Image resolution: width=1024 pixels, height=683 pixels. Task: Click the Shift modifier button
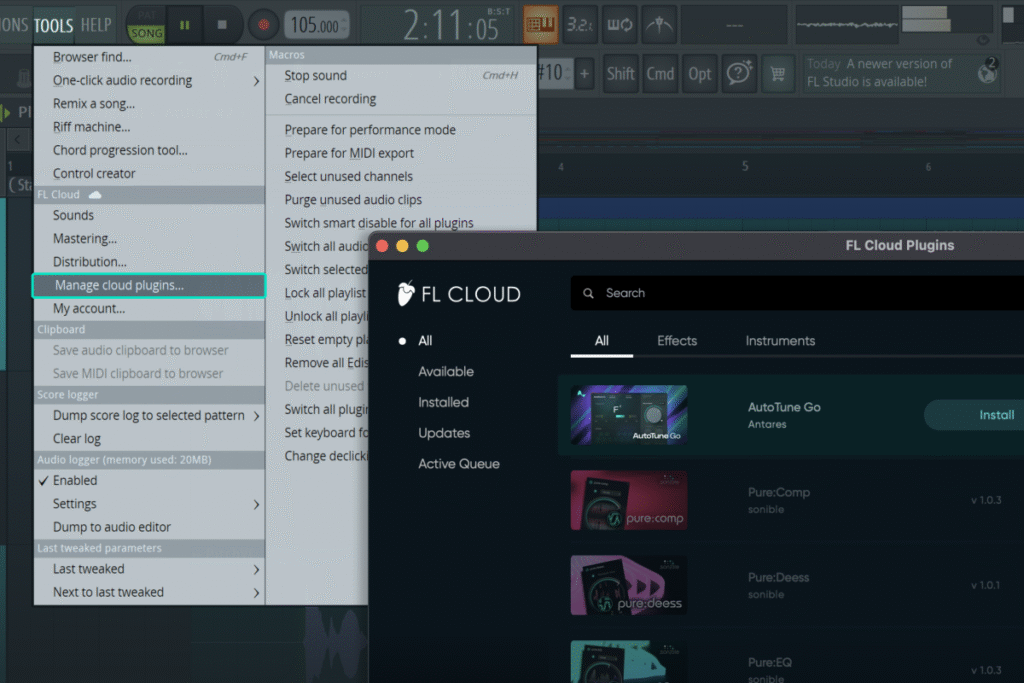[x=620, y=74]
